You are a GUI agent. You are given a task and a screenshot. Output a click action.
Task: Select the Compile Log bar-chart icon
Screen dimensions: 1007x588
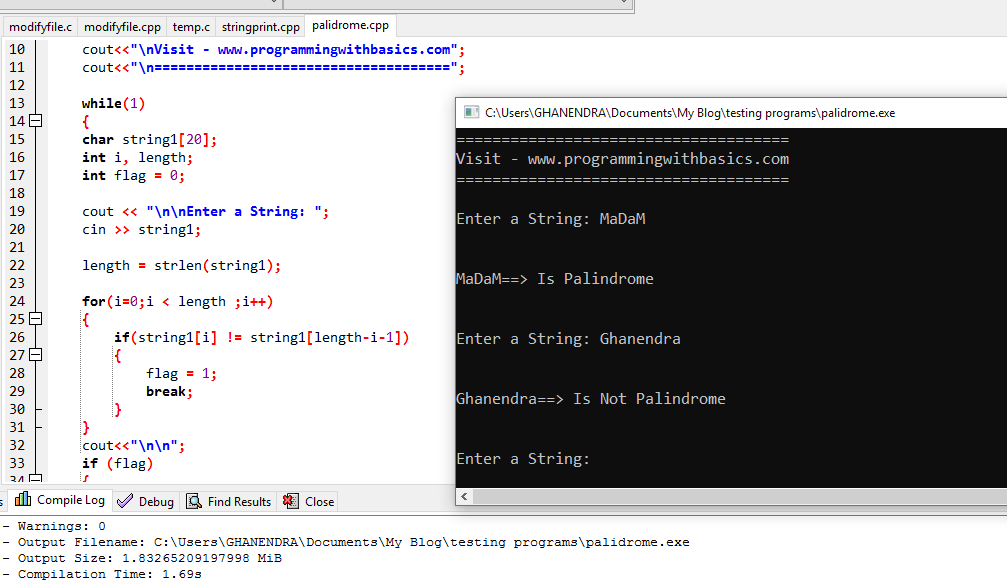coord(23,501)
